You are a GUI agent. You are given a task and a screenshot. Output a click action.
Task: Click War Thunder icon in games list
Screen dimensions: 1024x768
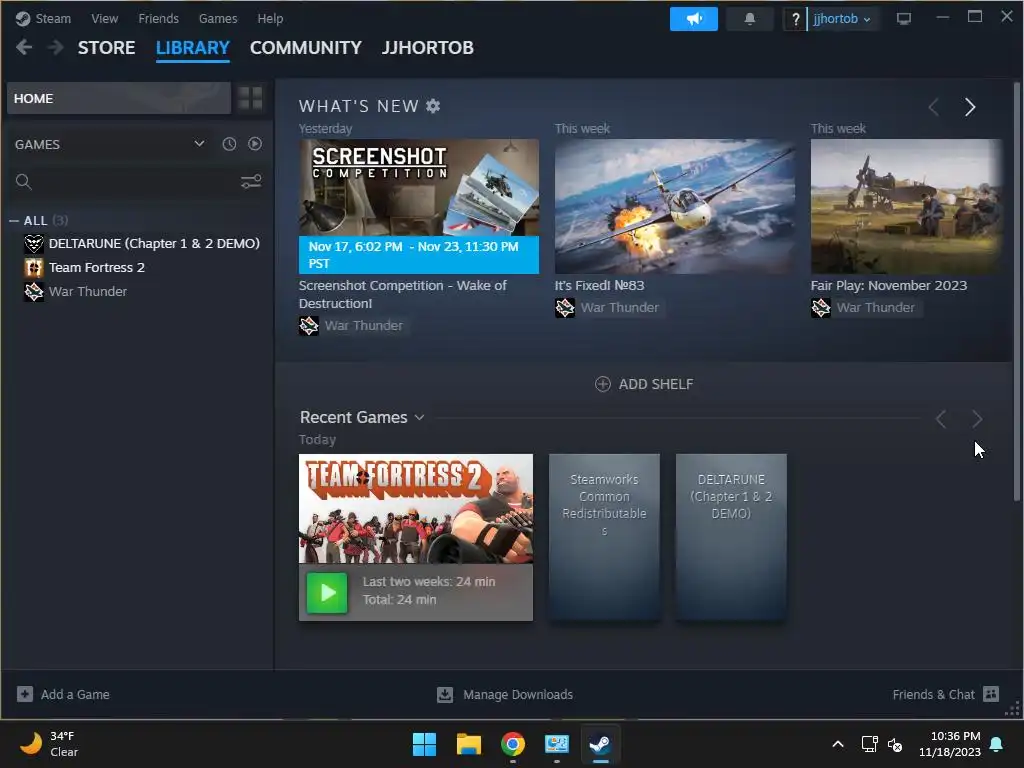tap(33, 292)
